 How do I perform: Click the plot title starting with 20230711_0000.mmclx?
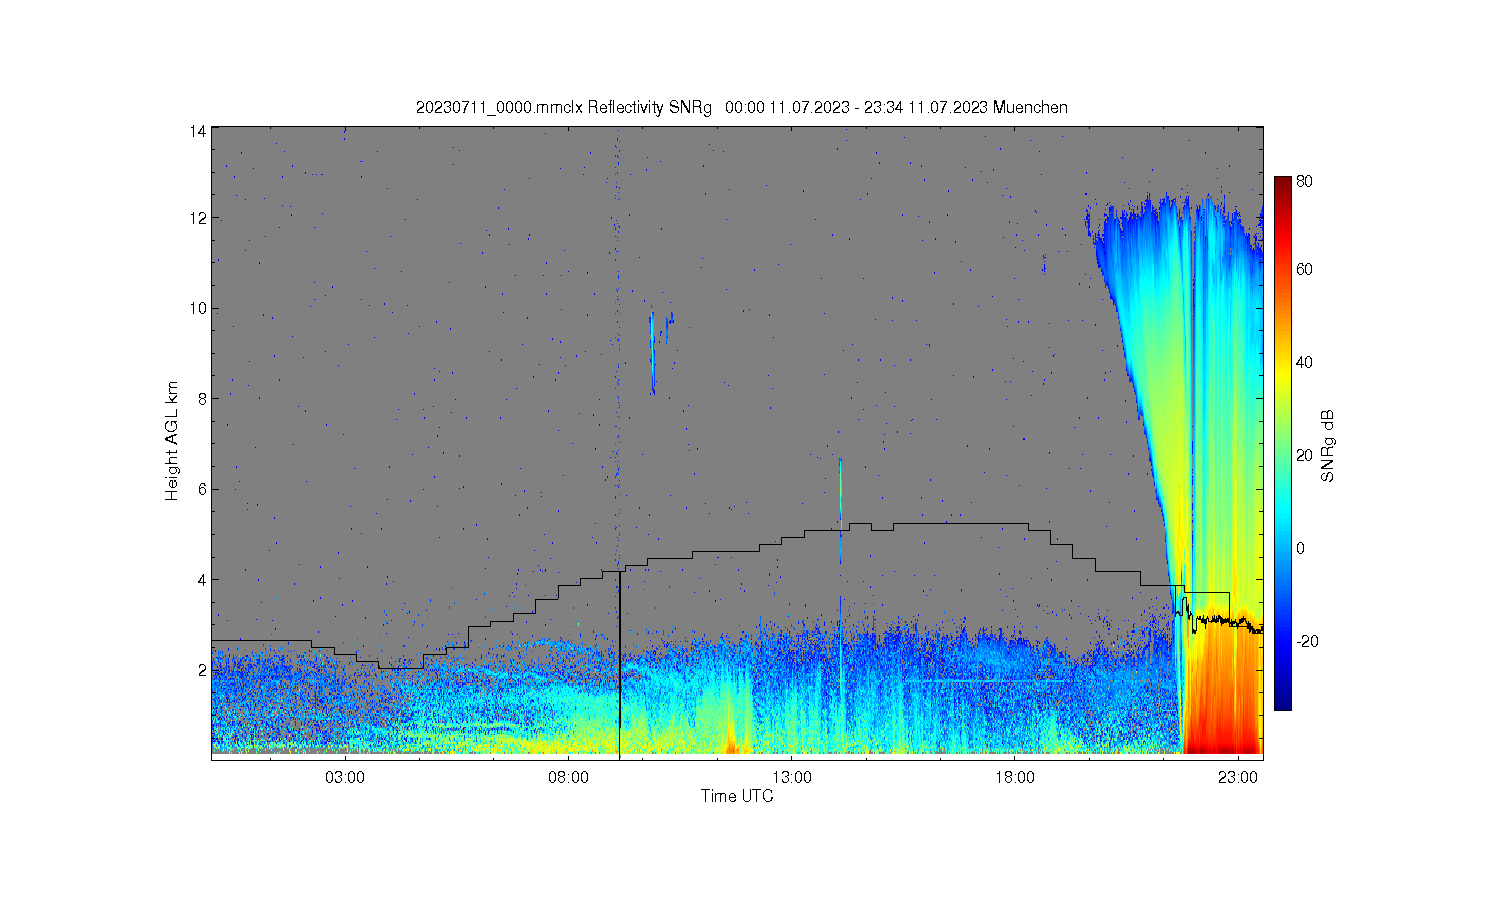click(741, 107)
